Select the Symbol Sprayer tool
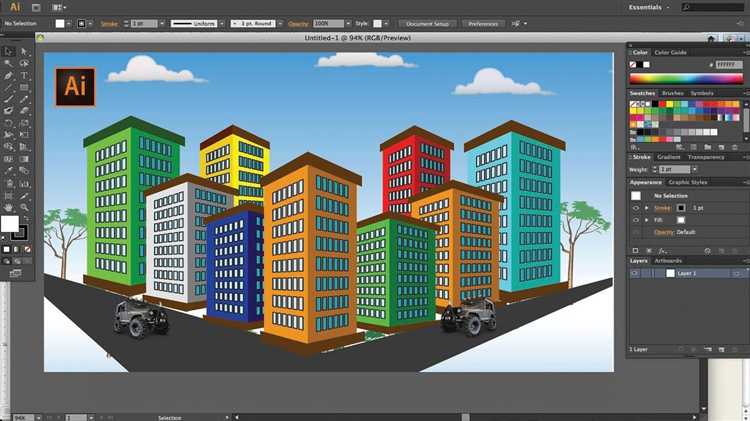This screenshot has height=421, width=750. [x=9, y=183]
